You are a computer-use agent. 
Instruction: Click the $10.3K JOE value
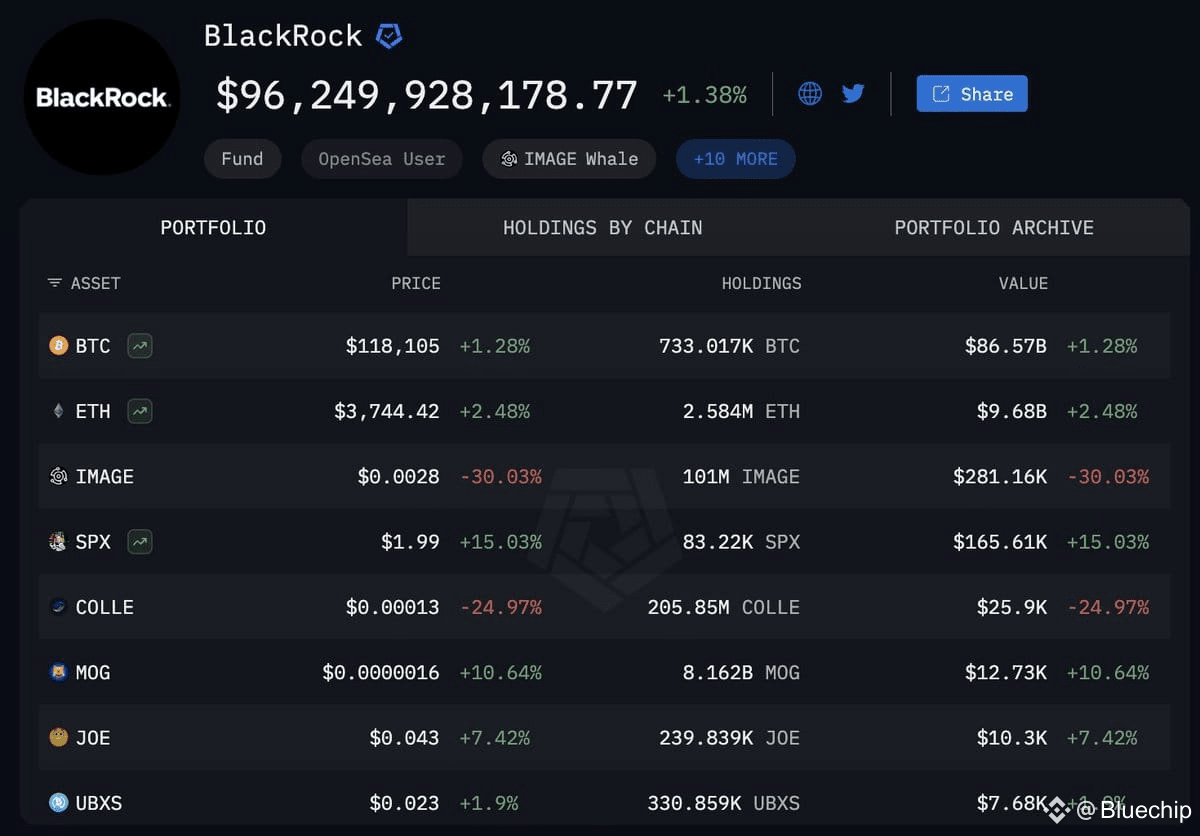[x=1012, y=738]
